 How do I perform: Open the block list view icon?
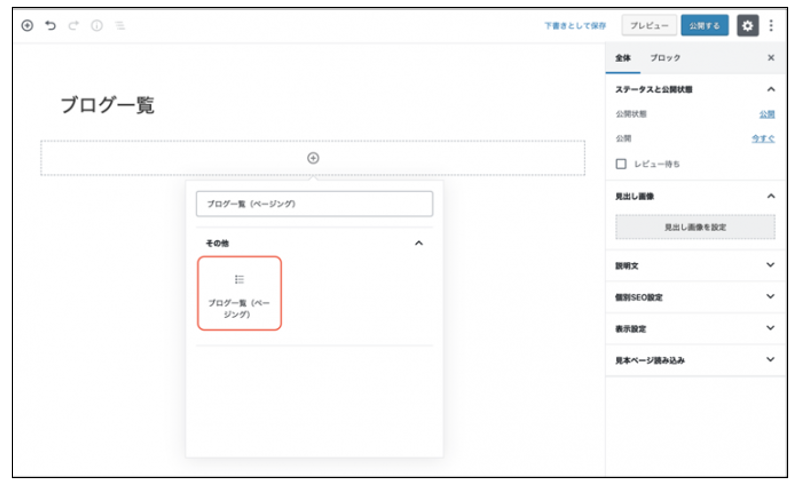pyautogui.click(x=120, y=25)
